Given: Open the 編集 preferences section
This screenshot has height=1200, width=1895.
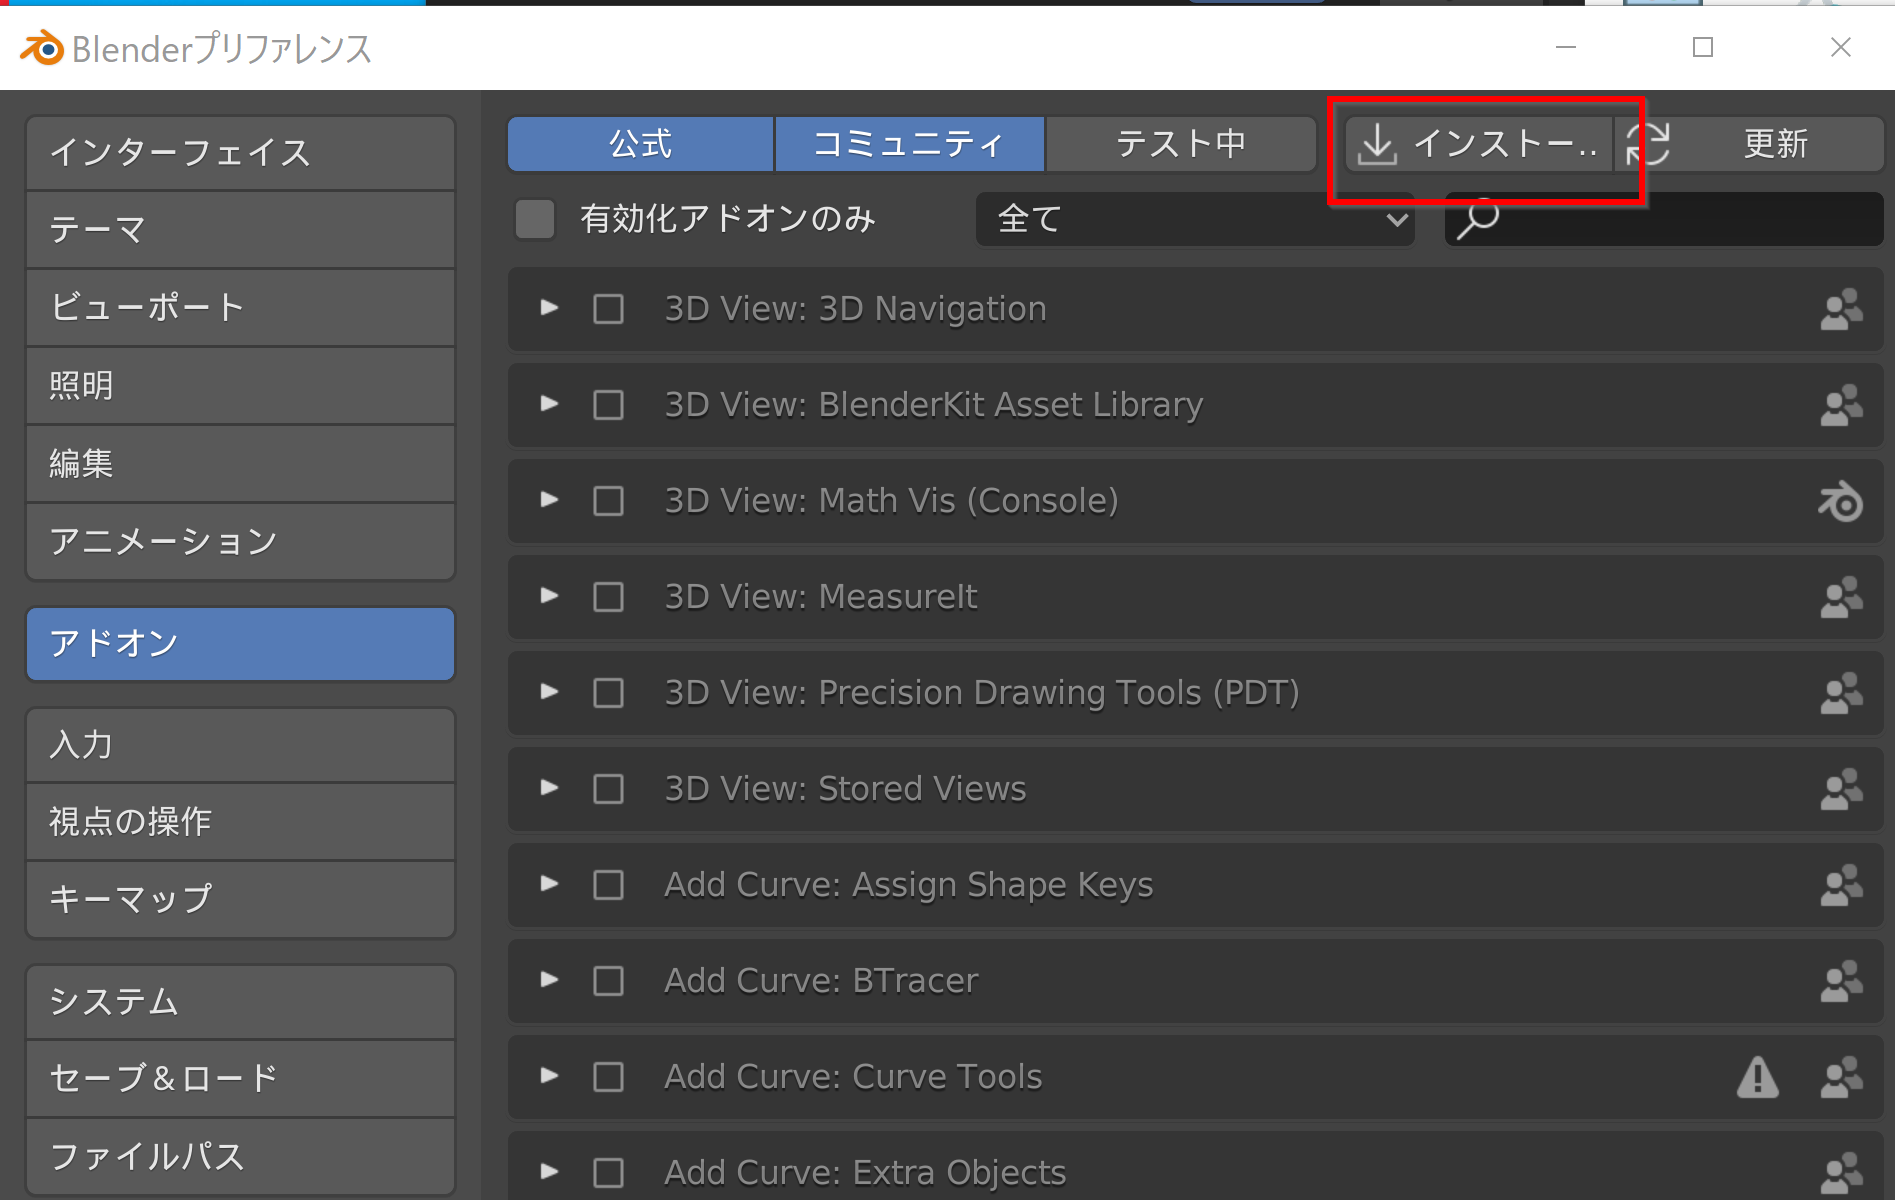Looking at the screenshot, I should (x=241, y=464).
